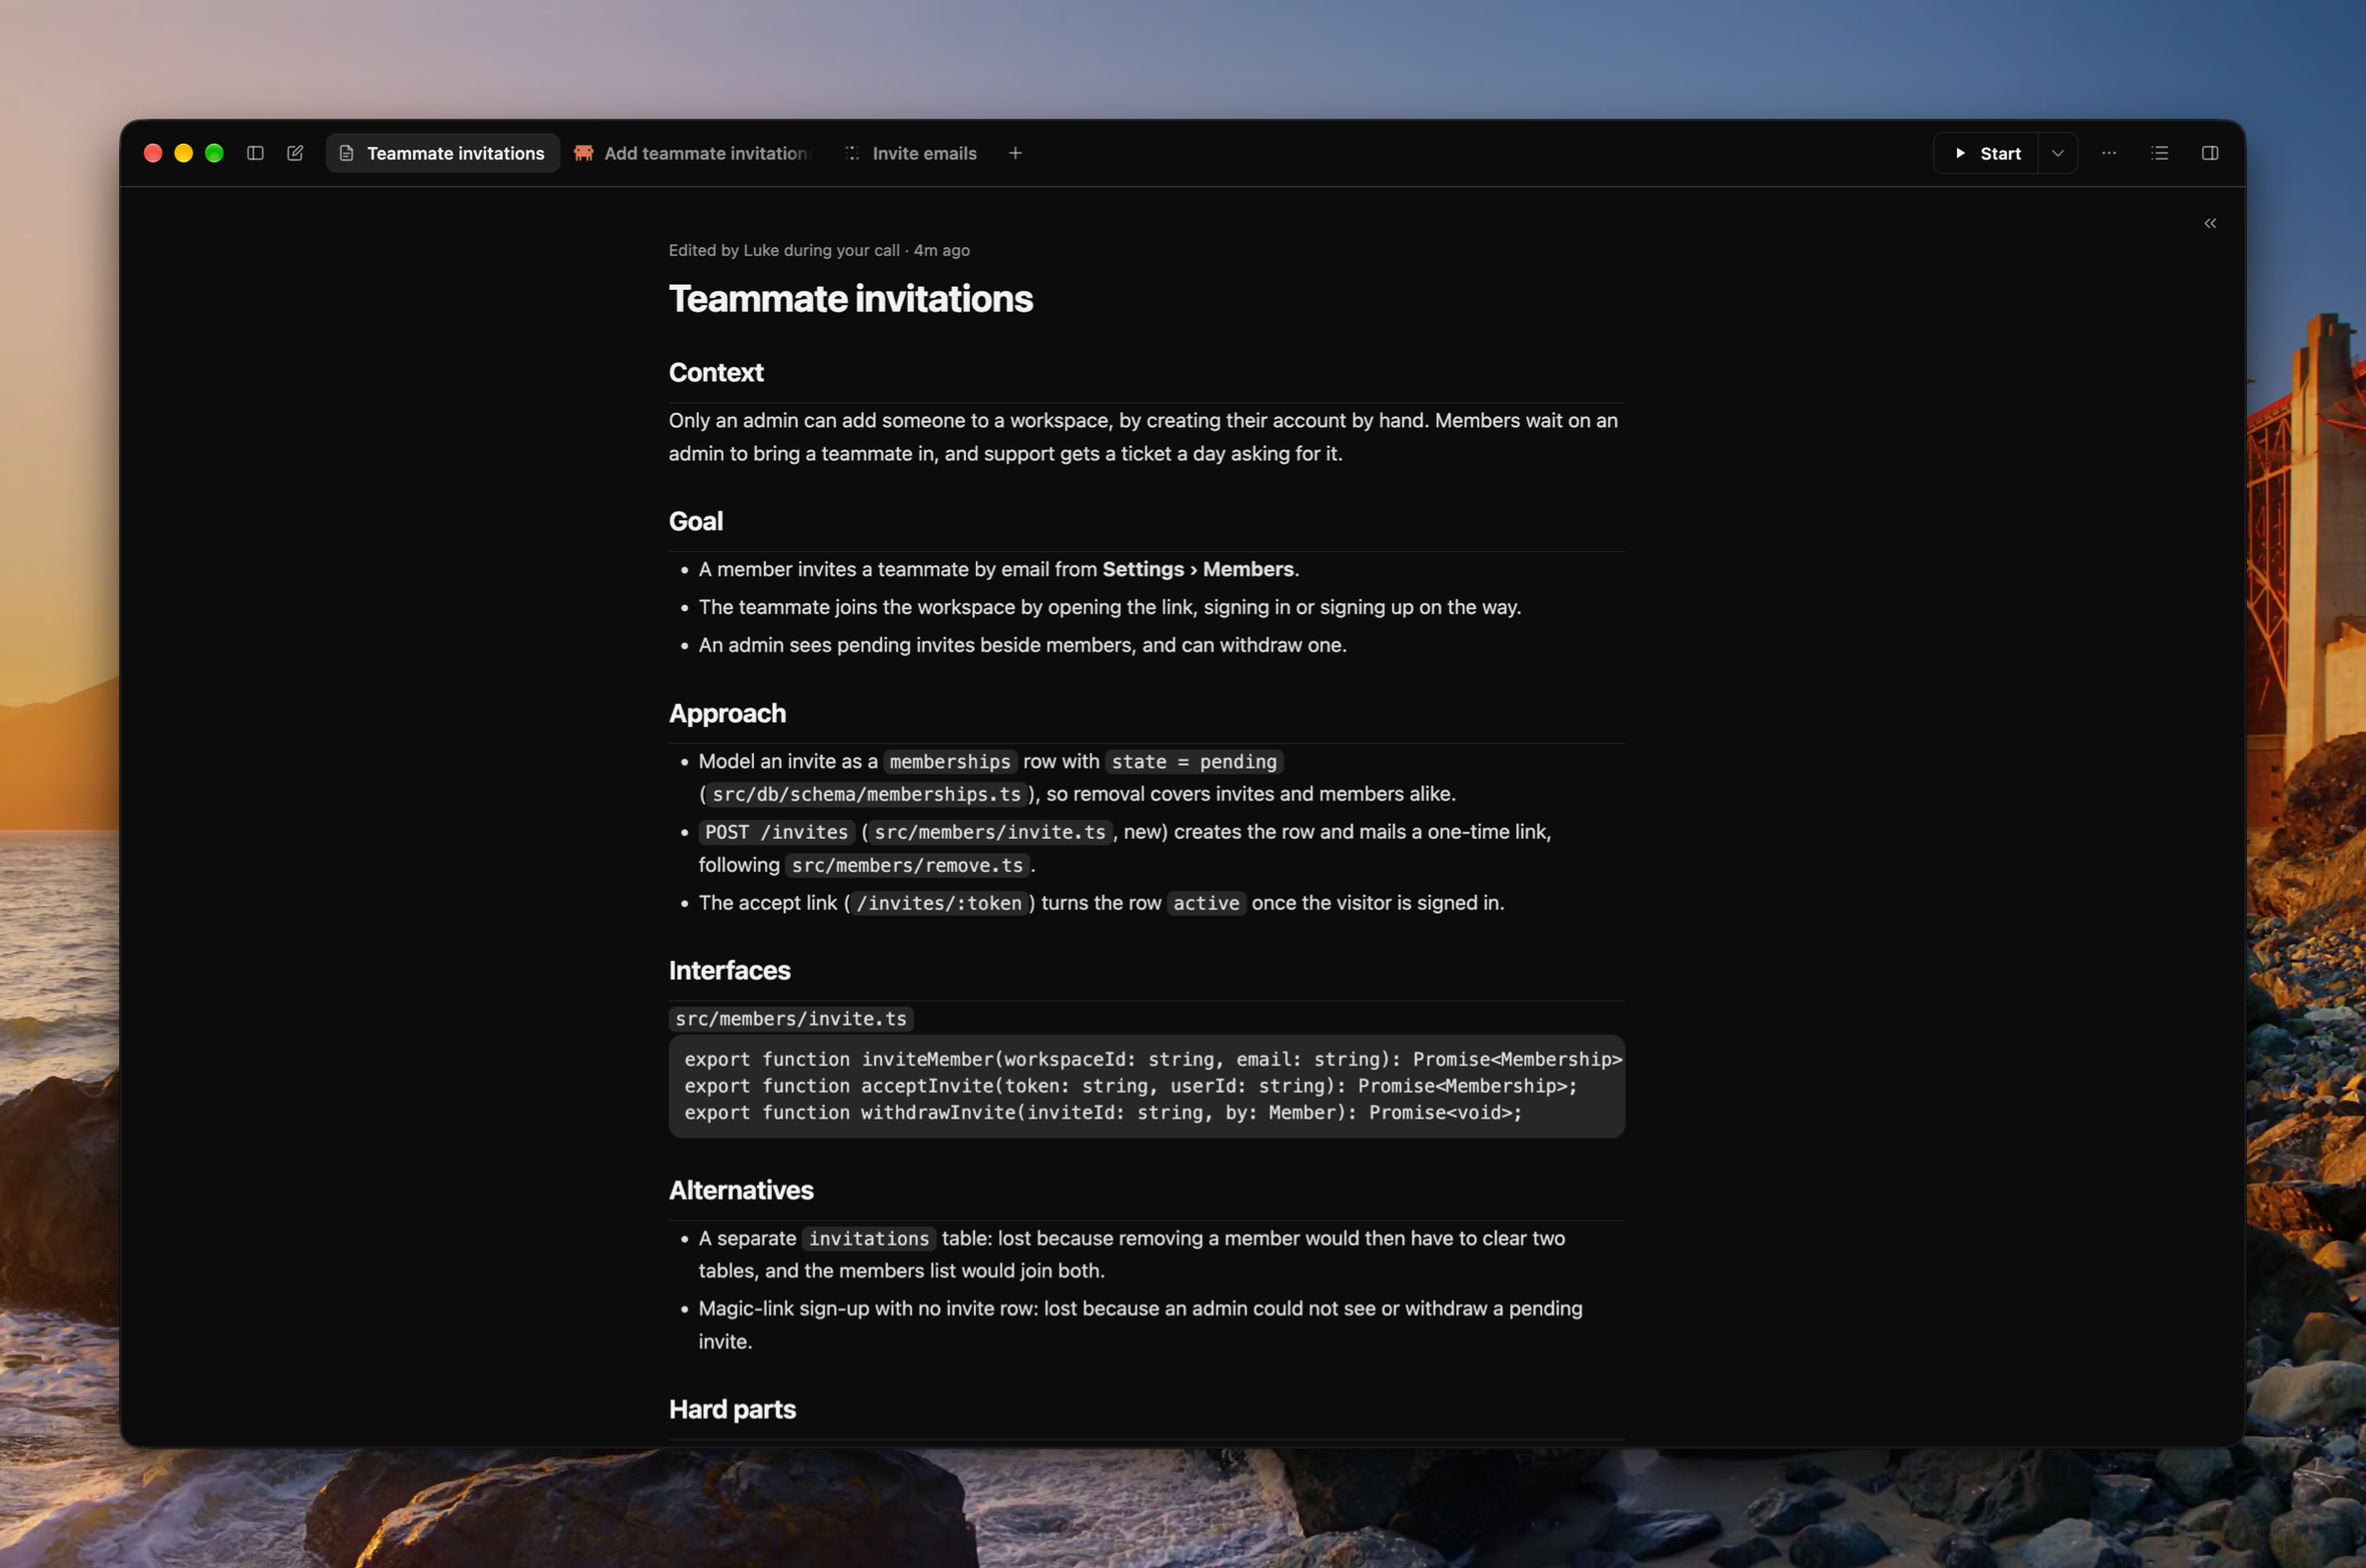The image size is (2366, 1568).
Task: Switch to Teammate invitations tab
Action: (443, 153)
